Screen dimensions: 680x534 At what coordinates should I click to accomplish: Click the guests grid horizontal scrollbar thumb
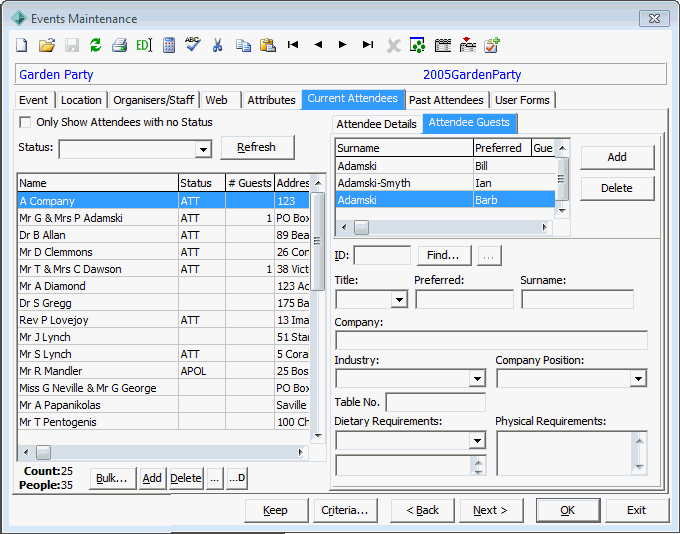point(361,227)
